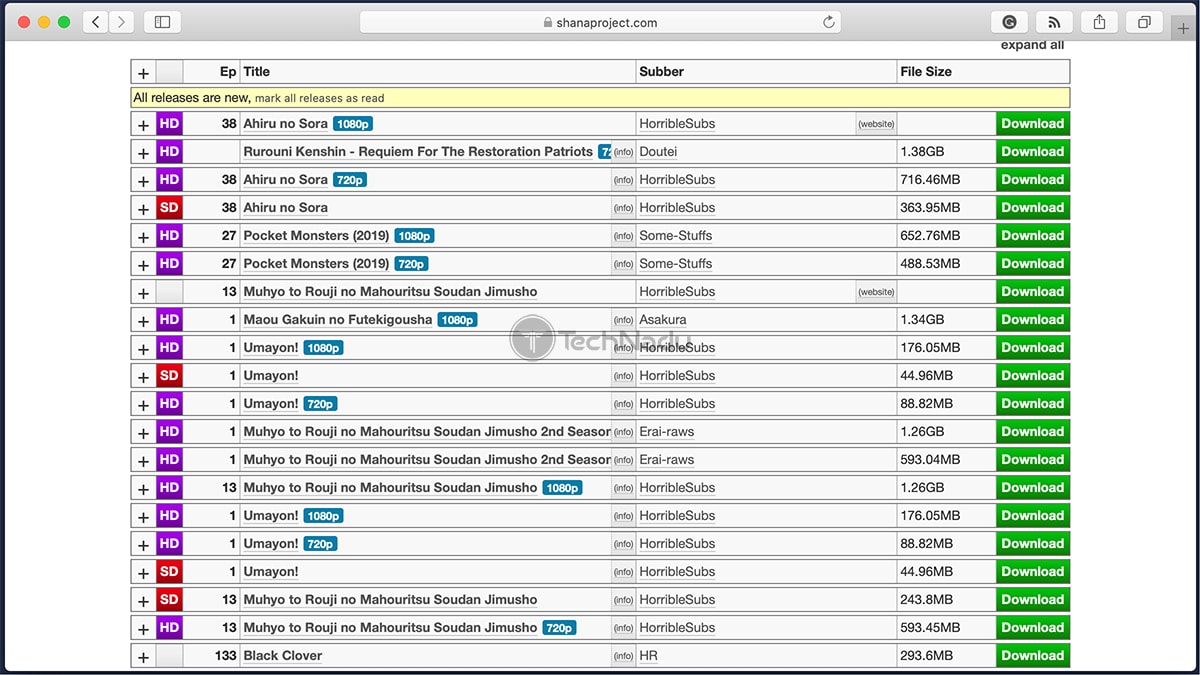Open a new Safari tab
The height and width of the screenshot is (675, 1200).
point(1184,29)
